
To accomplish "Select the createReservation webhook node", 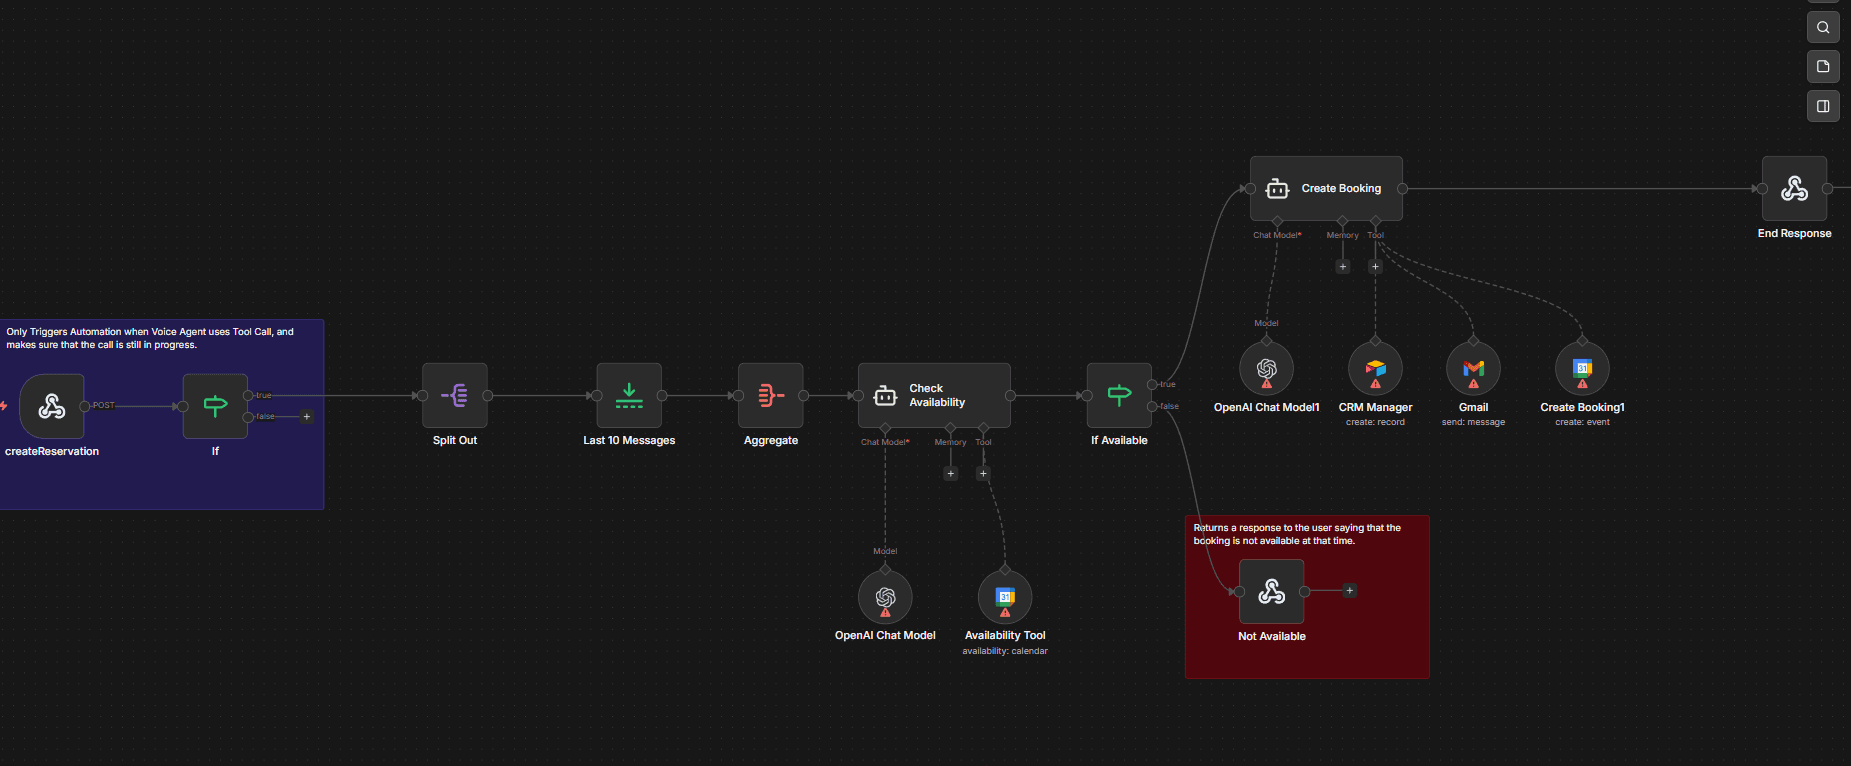I will (x=51, y=406).
